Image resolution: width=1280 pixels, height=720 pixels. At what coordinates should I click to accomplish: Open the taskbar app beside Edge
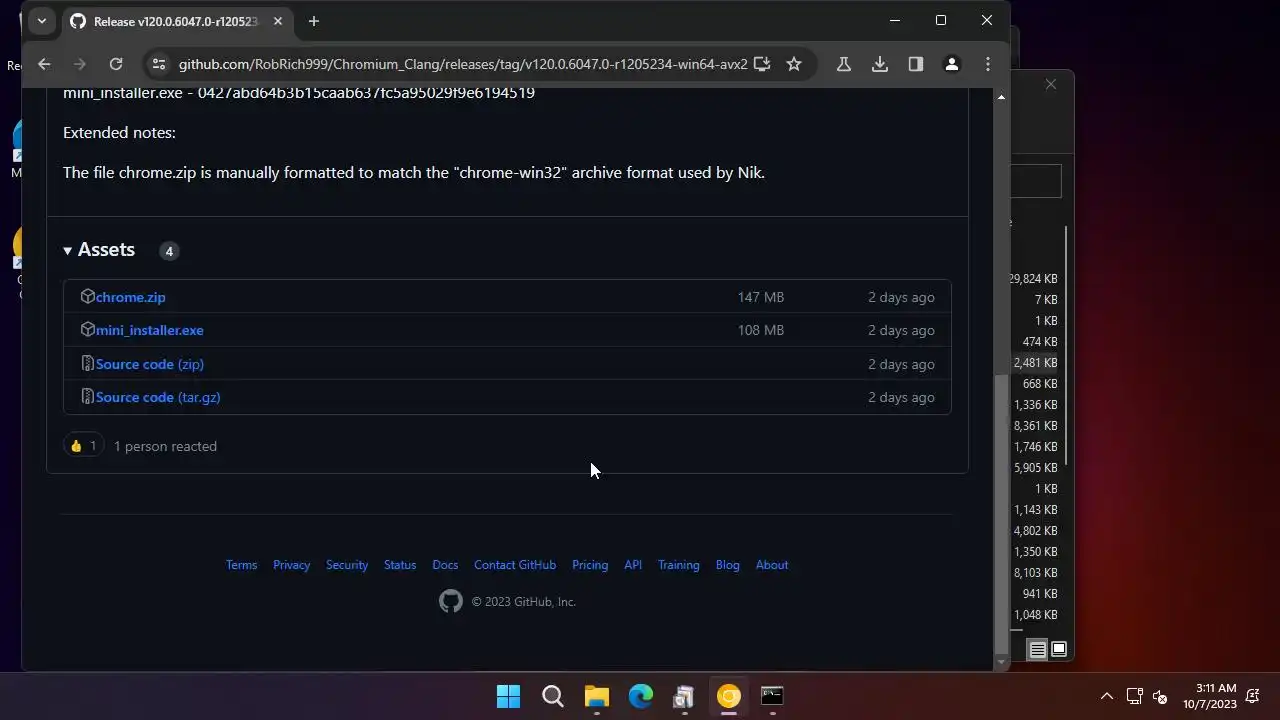(x=685, y=696)
